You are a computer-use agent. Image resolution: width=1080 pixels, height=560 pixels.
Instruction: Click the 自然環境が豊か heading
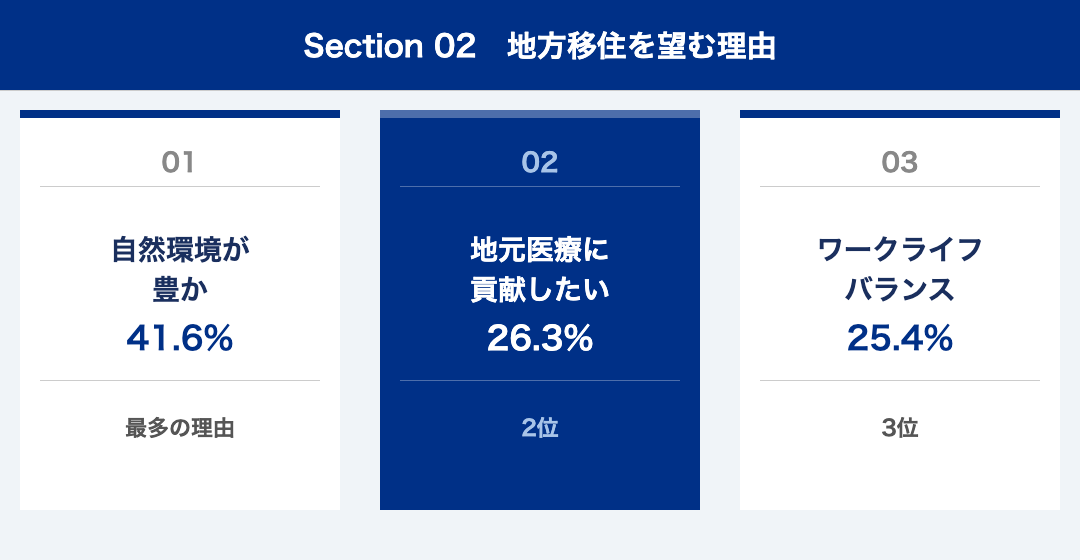(180, 269)
